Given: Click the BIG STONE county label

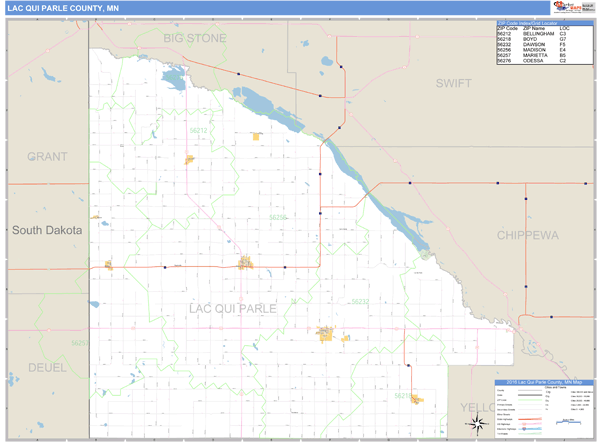Looking at the screenshot, I should [195, 38].
